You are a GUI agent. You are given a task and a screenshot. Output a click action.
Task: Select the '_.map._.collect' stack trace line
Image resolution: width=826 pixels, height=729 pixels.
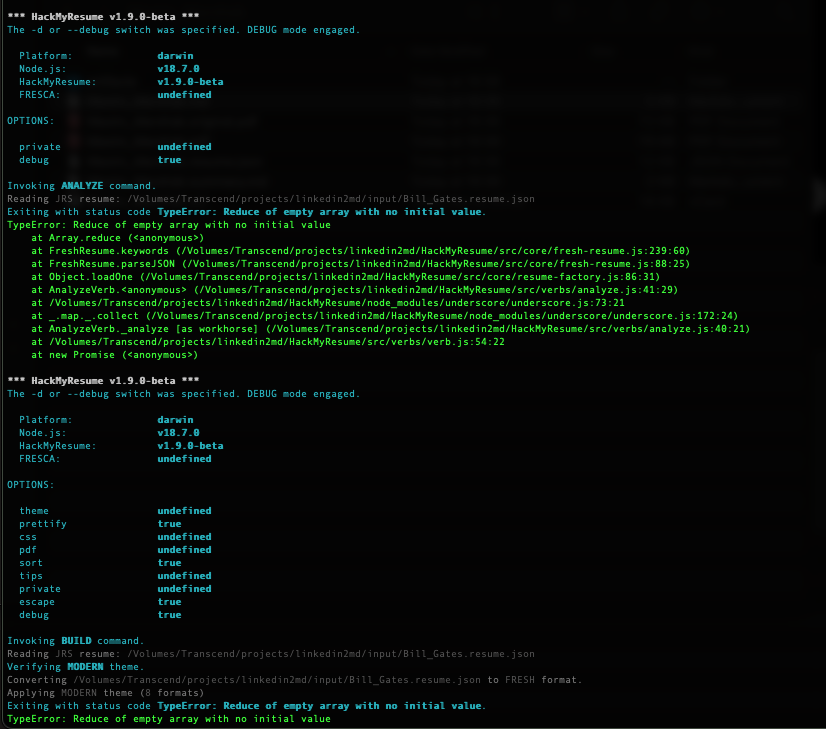(385, 316)
